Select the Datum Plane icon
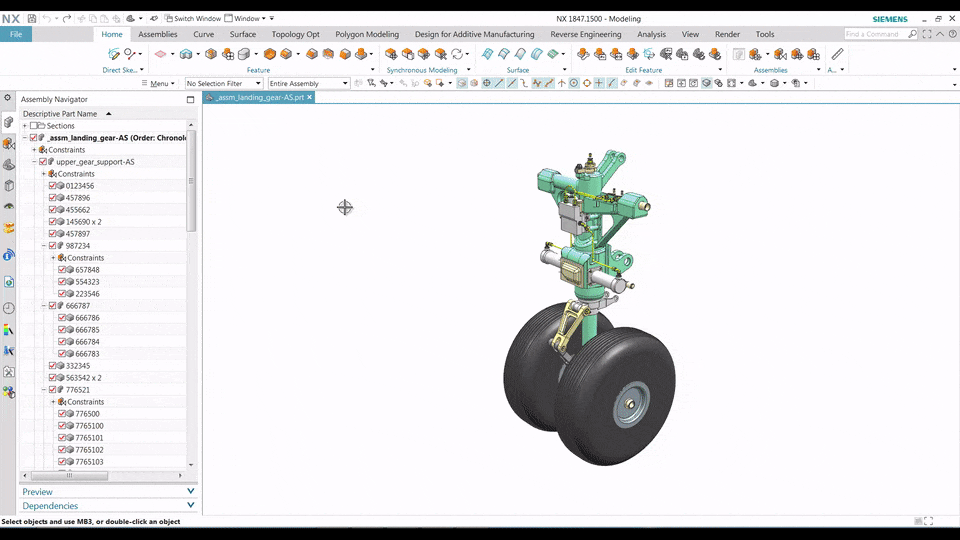 160,54
